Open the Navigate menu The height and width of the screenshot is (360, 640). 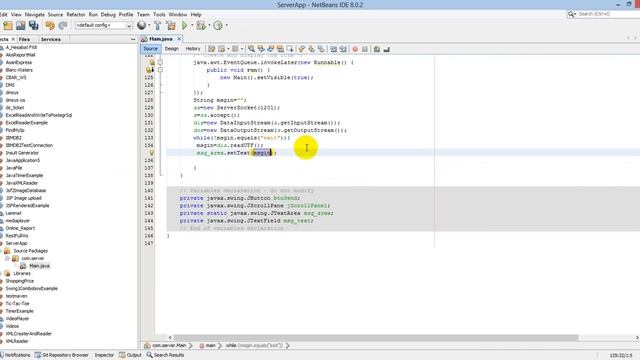pos(35,14)
